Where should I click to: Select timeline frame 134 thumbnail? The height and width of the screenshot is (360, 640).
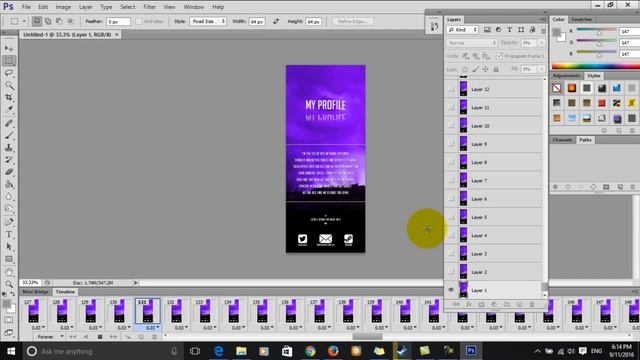click(x=233, y=311)
